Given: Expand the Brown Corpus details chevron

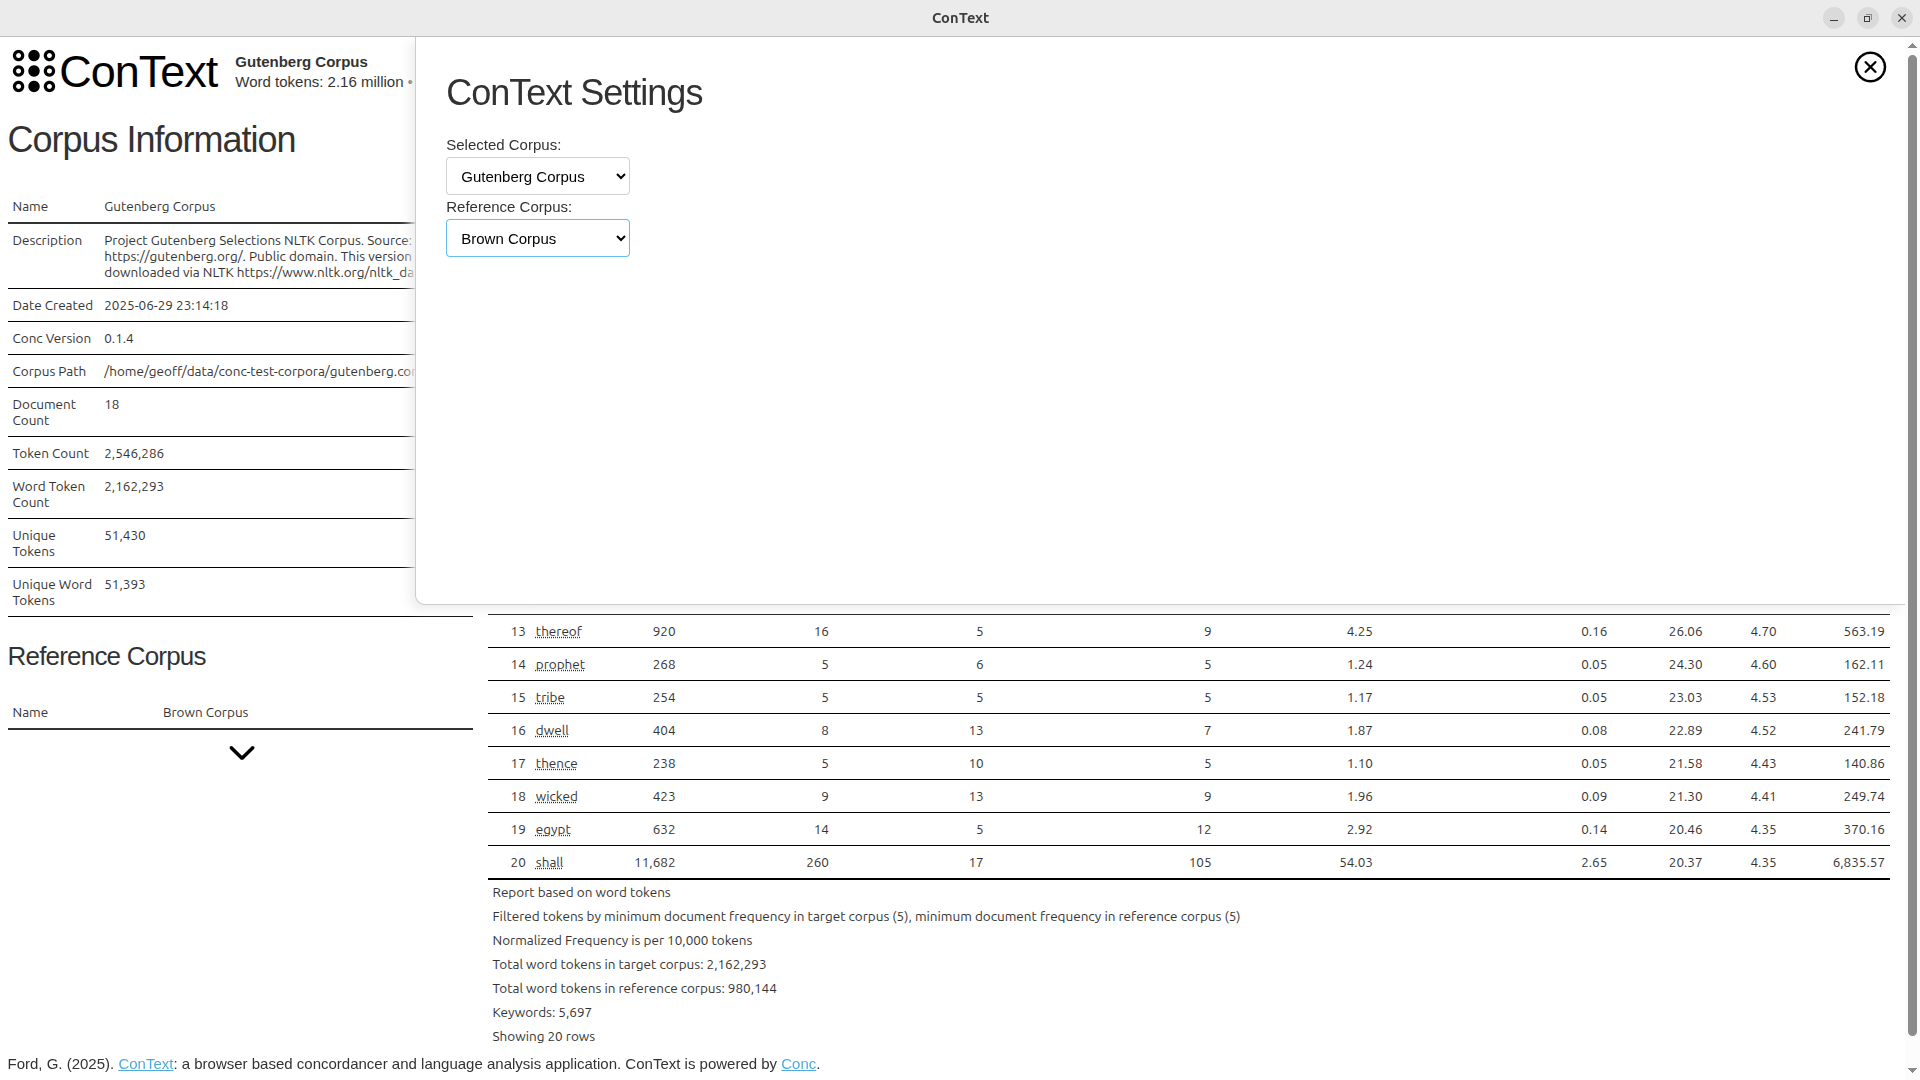Looking at the screenshot, I should click(241, 752).
